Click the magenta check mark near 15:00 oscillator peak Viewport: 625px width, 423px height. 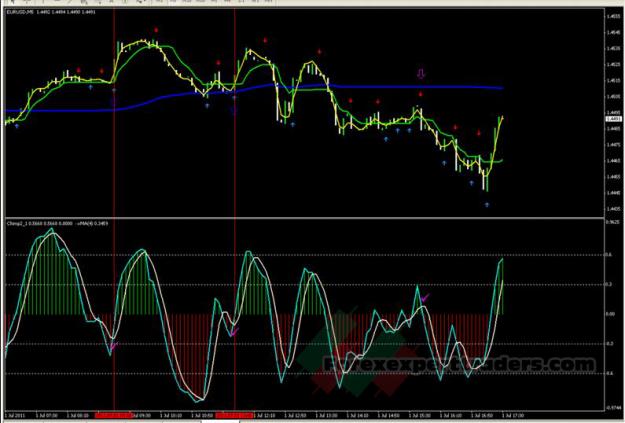click(425, 297)
